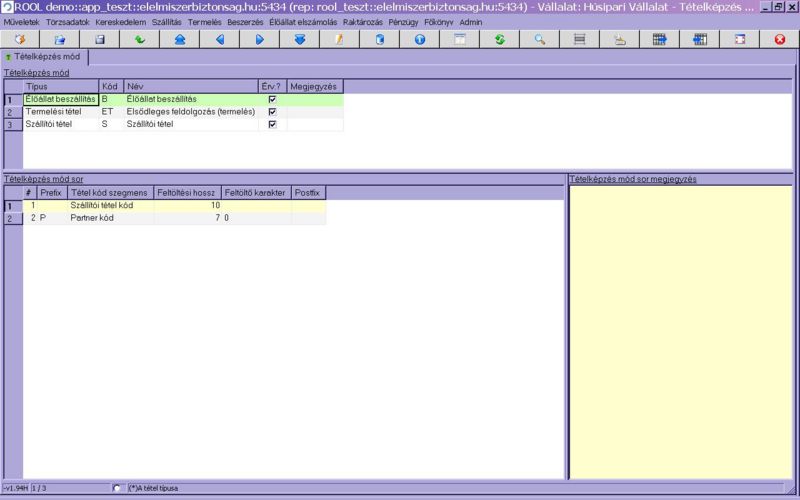
Task: Click the magnifier search icon in toolbar
Action: [x=539, y=40]
